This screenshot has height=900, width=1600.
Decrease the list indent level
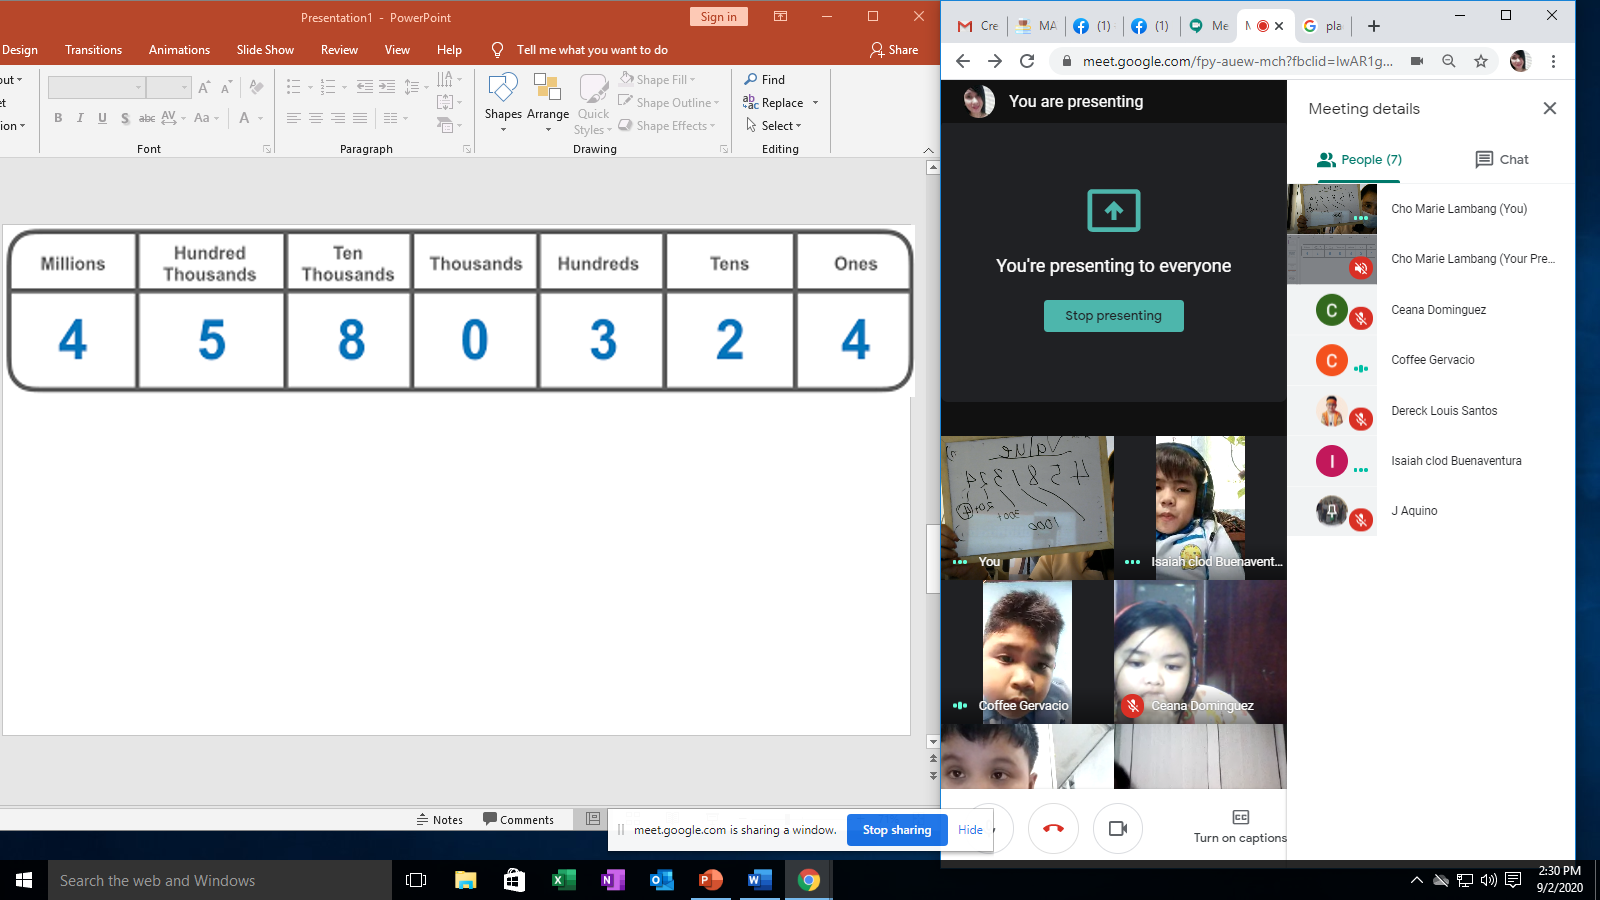[365, 87]
